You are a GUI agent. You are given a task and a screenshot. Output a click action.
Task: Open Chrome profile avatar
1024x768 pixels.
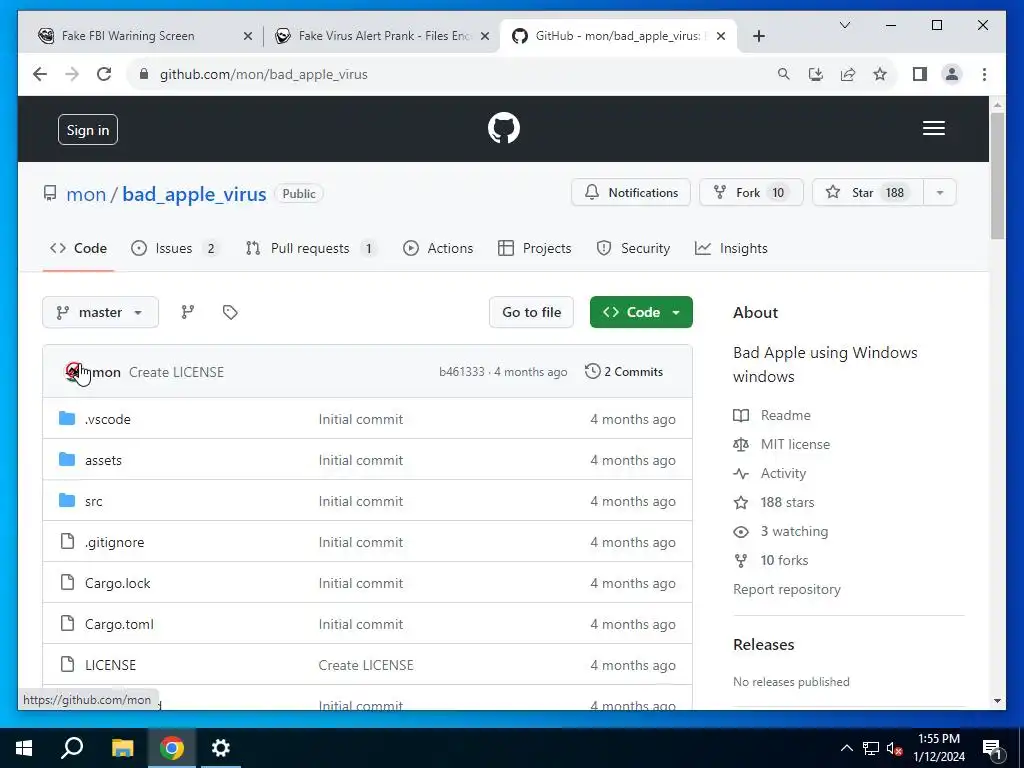(x=952, y=74)
